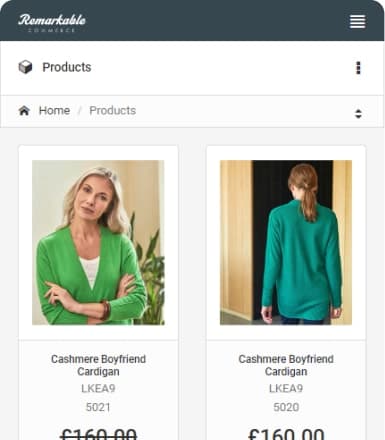This screenshot has width=385, height=440.
Task: Open the Cashmere Boyfriend Cardigan title for 5020
Action: [286, 365]
